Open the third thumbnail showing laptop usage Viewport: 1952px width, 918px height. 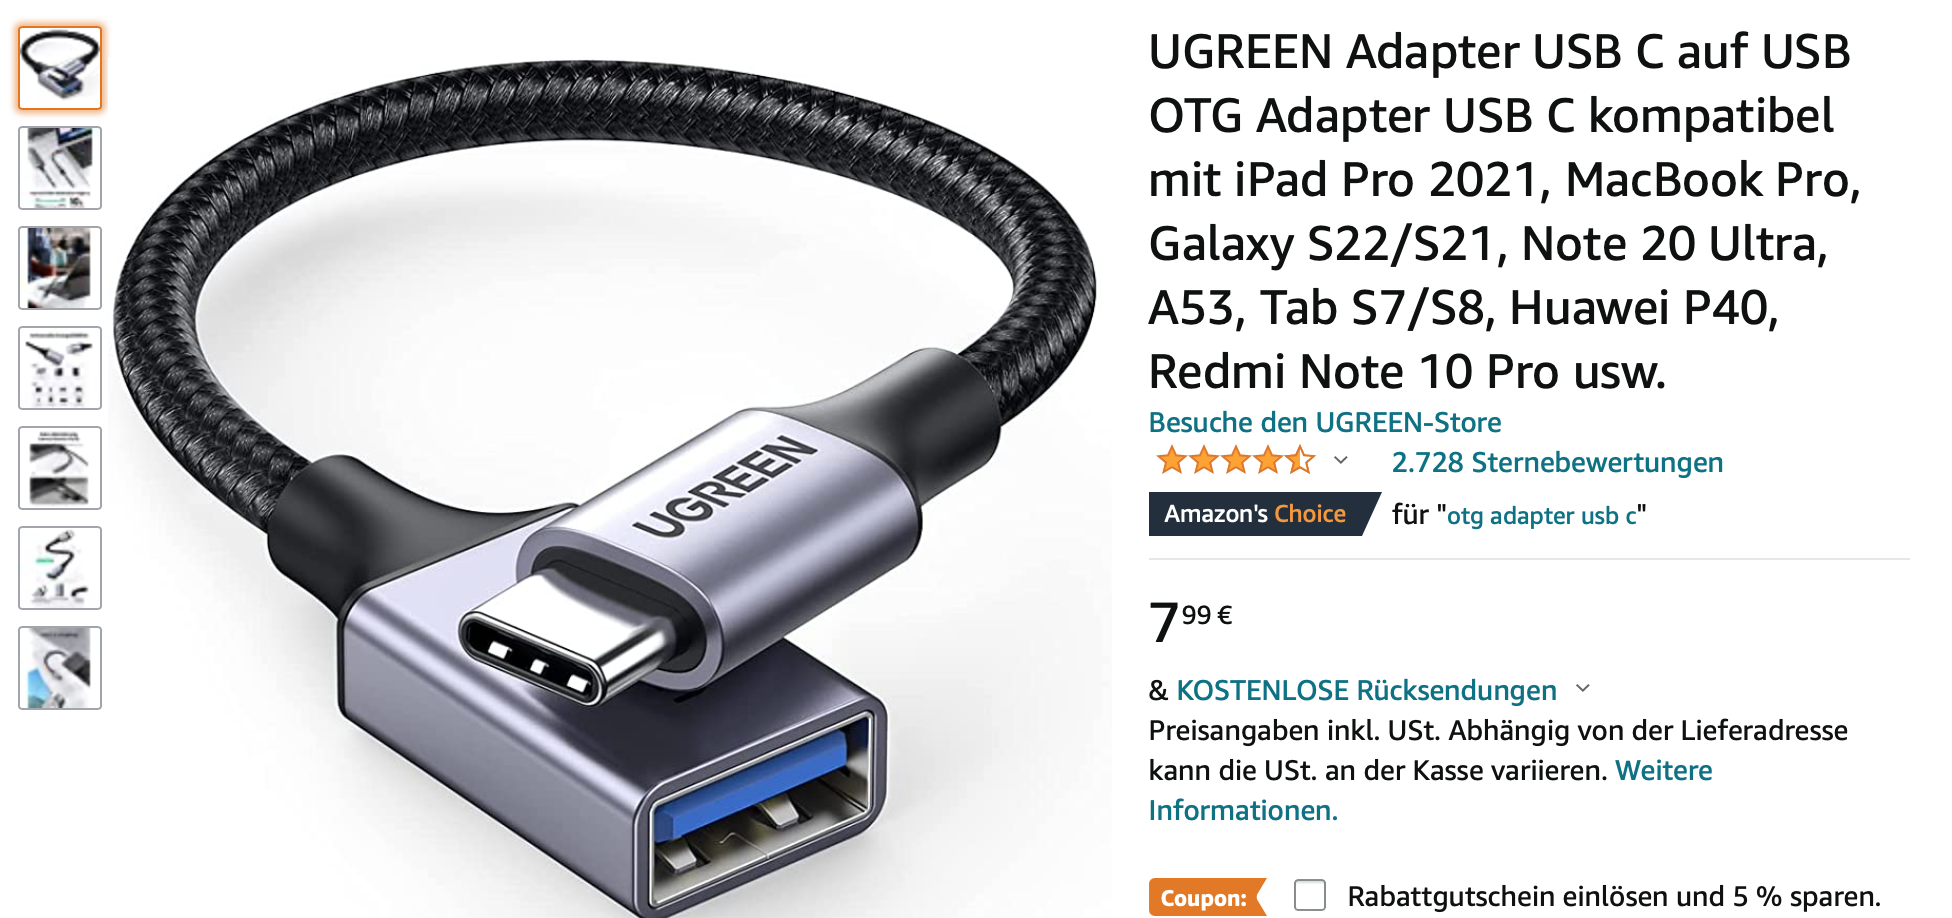tap(60, 268)
